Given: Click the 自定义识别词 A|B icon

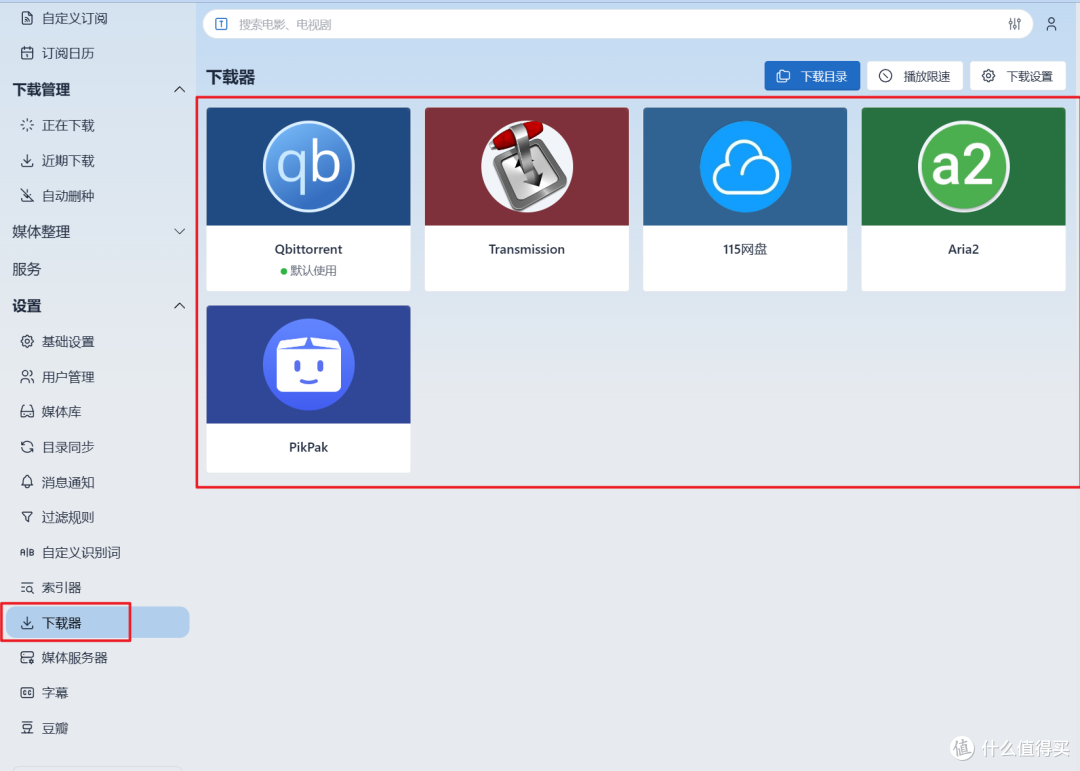Looking at the screenshot, I should click(x=27, y=552).
